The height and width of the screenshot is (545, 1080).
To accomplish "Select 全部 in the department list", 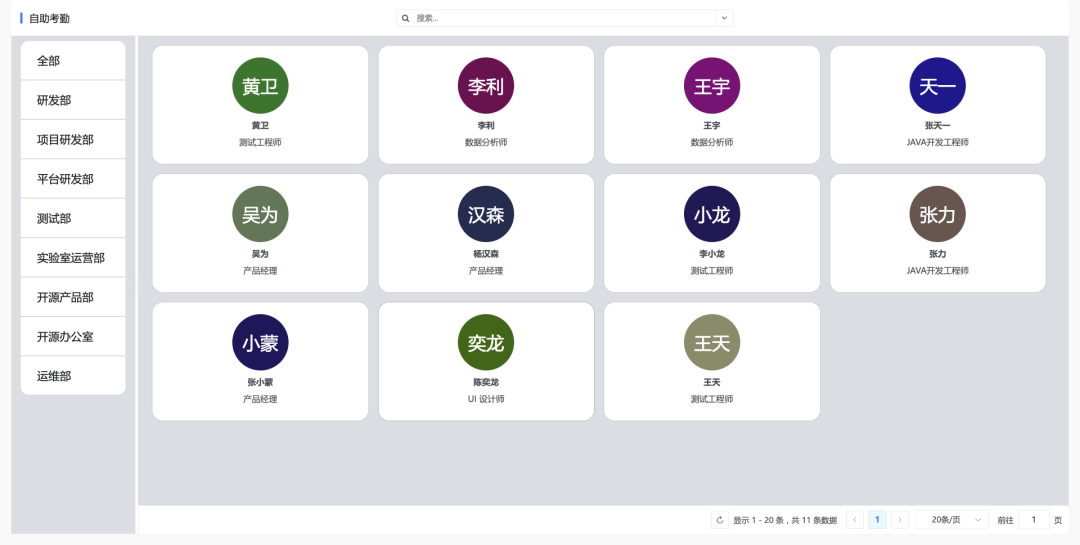I will pyautogui.click(x=73, y=61).
